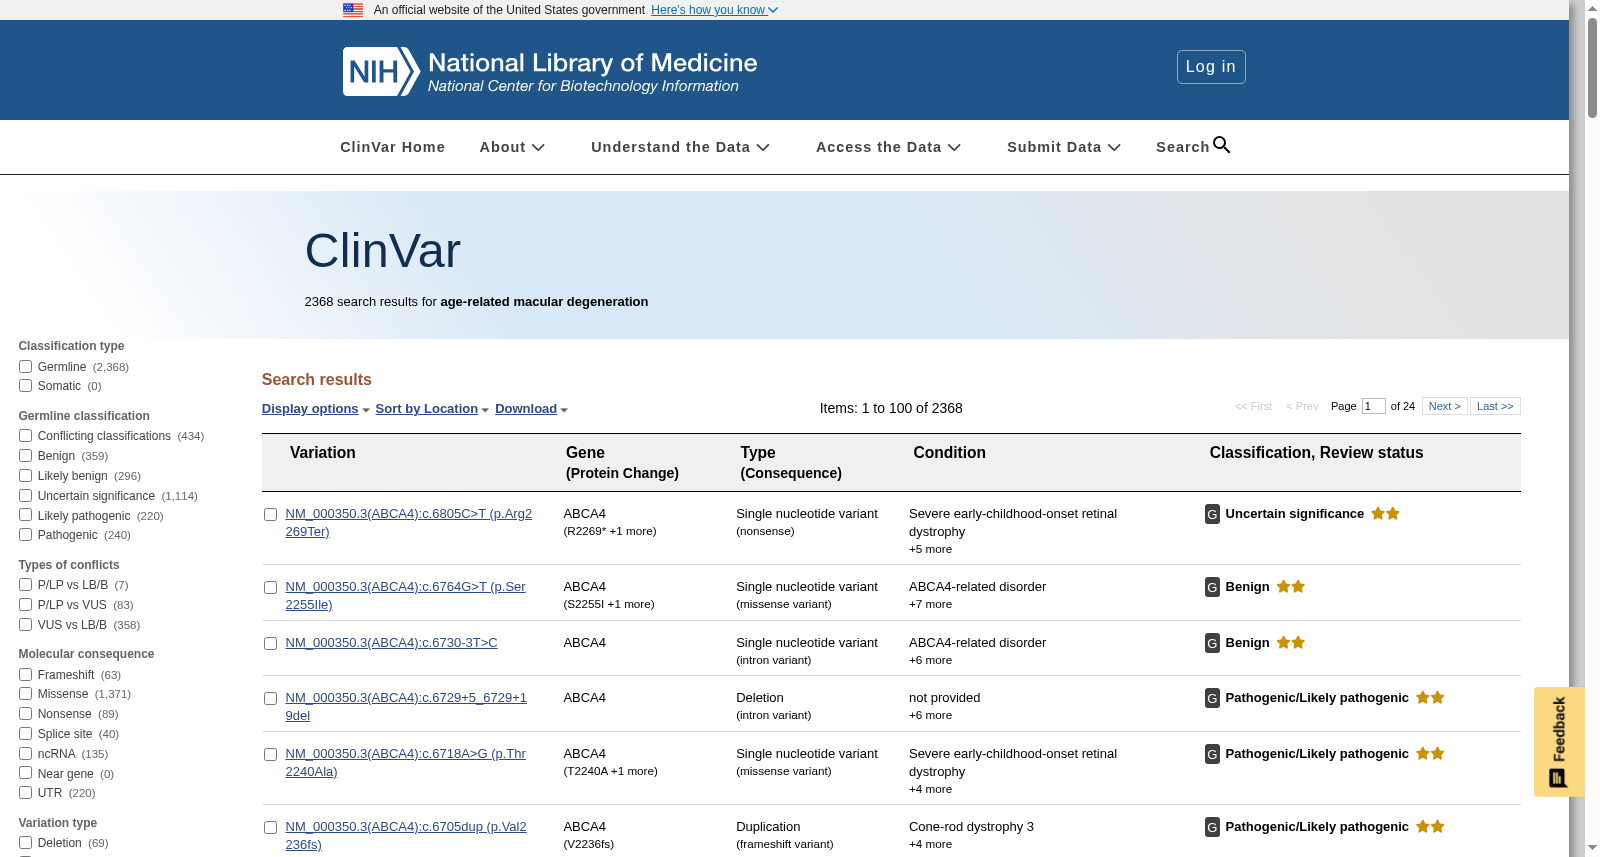Viewport: 1600px width, 857px height.
Task: Click G badge in c.6729+5_6729+19del row
Action: pyautogui.click(x=1212, y=698)
